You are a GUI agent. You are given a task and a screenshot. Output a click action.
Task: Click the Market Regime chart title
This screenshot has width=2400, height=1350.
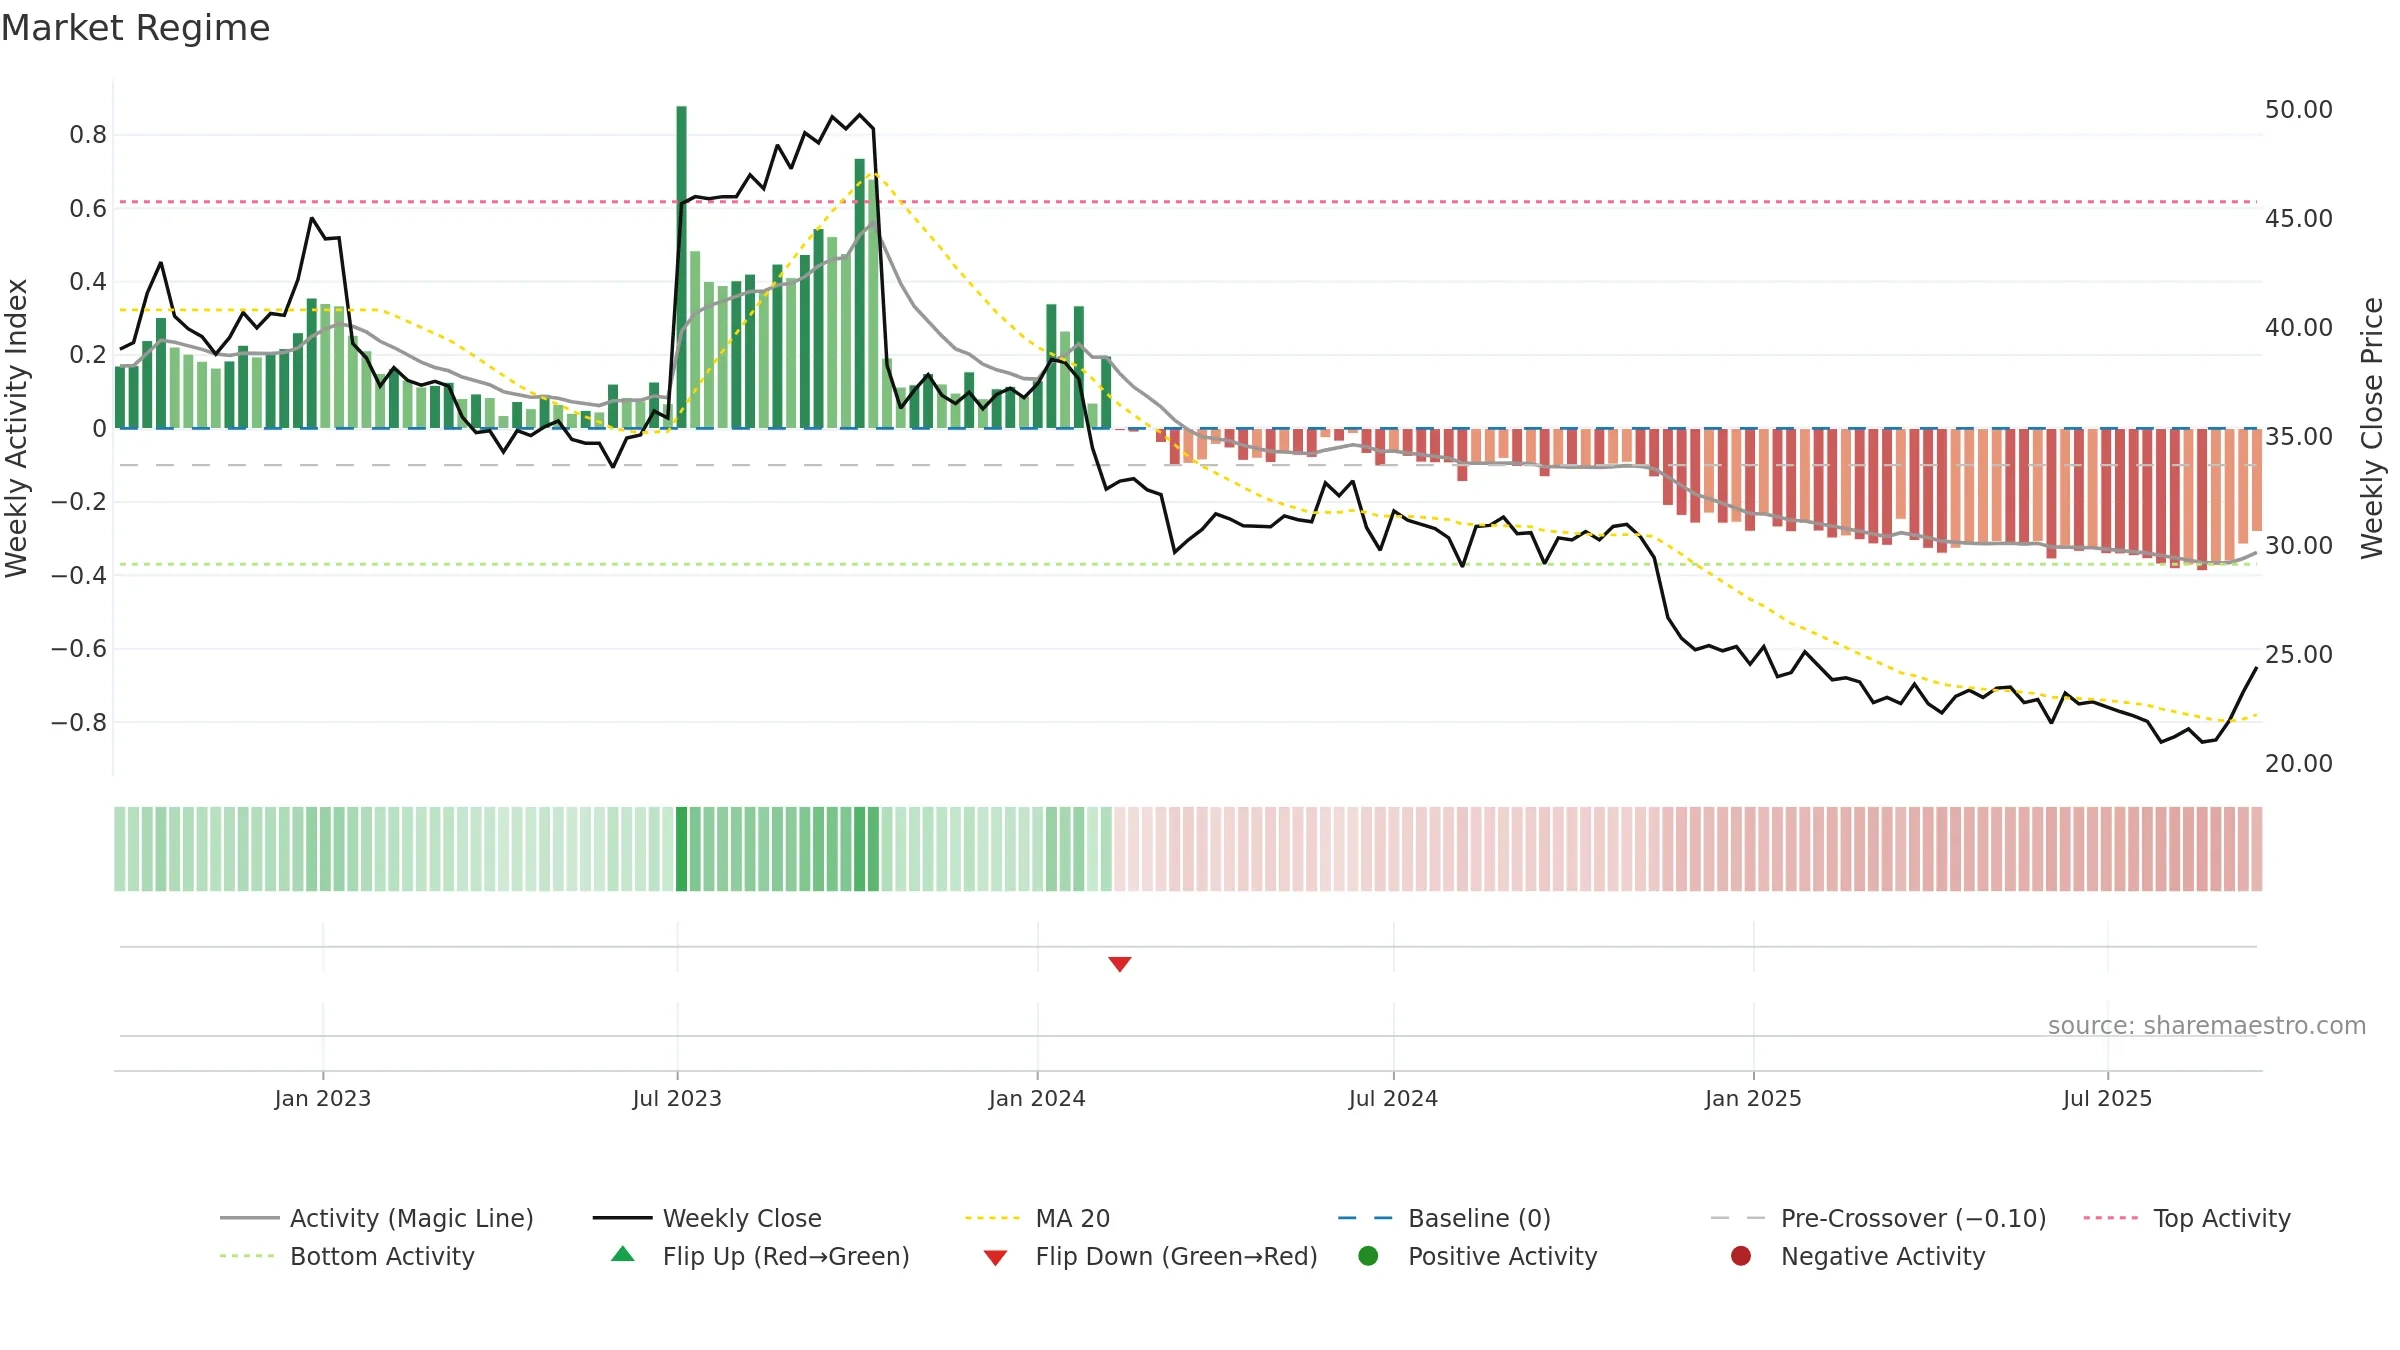click(x=135, y=28)
